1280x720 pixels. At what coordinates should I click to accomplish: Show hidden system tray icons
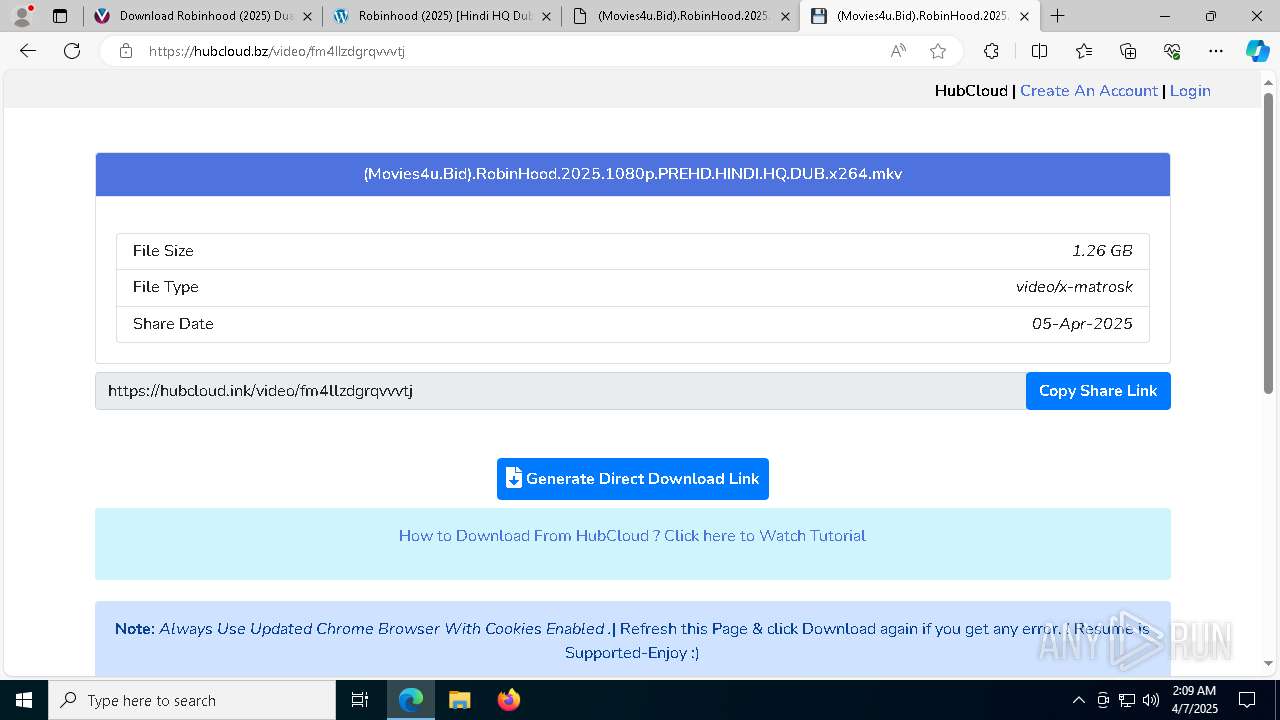[1078, 700]
